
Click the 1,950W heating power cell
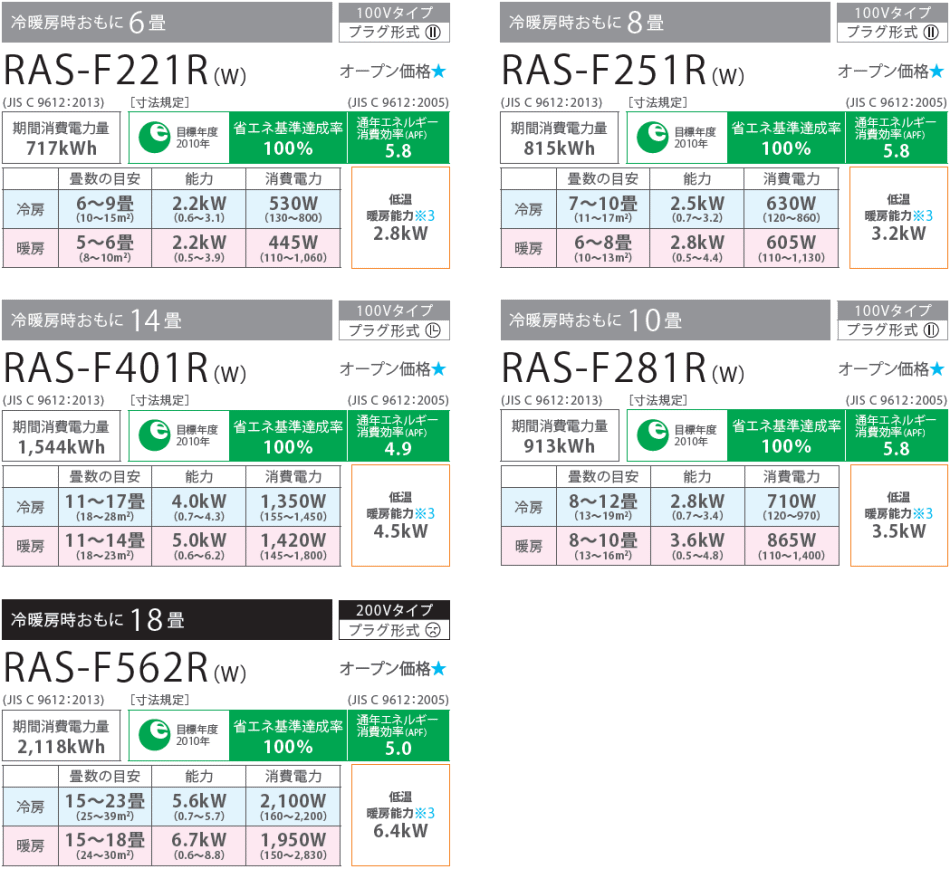293,845
